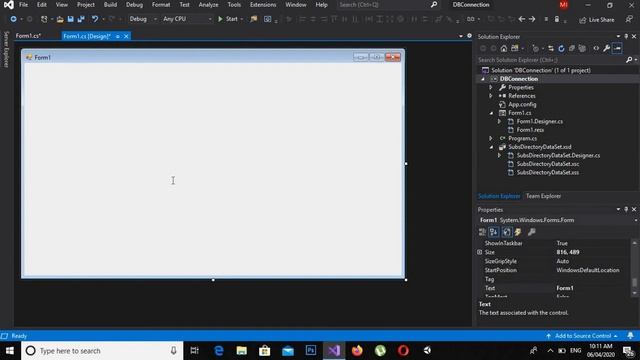Expand the SubsDirectoryDataSet.Designer.cs node
Viewport: 640px width, 360px height.
tap(499, 156)
